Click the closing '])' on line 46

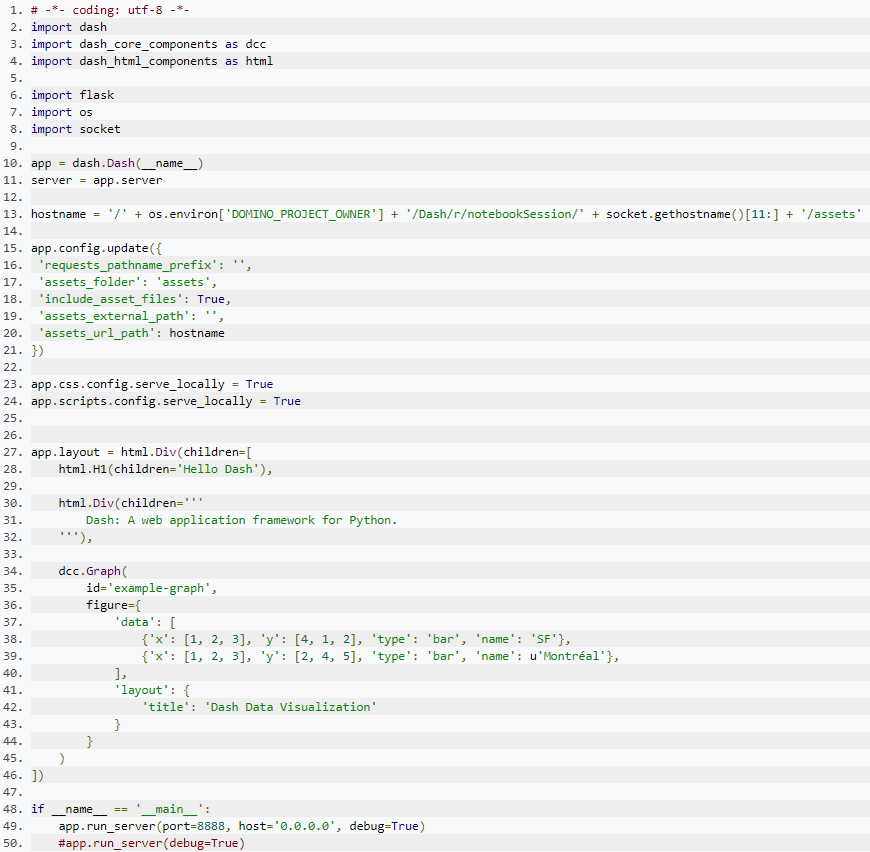point(37,775)
